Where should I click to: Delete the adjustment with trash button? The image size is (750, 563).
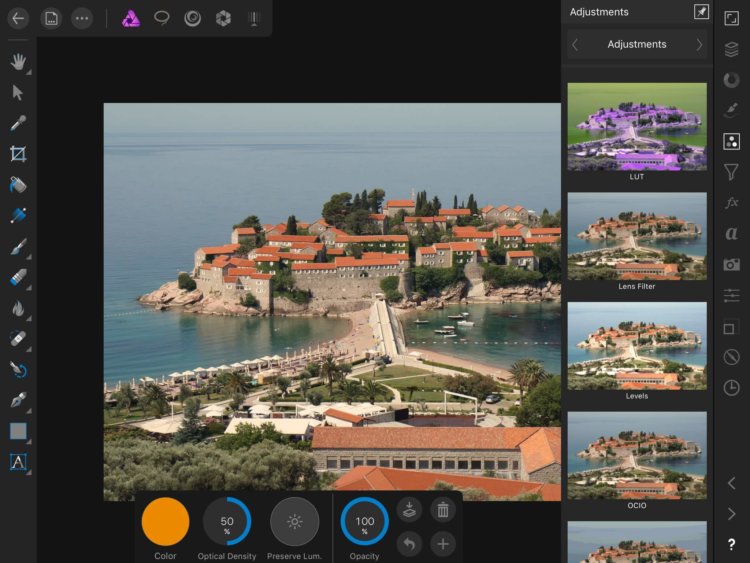[443, 510]
